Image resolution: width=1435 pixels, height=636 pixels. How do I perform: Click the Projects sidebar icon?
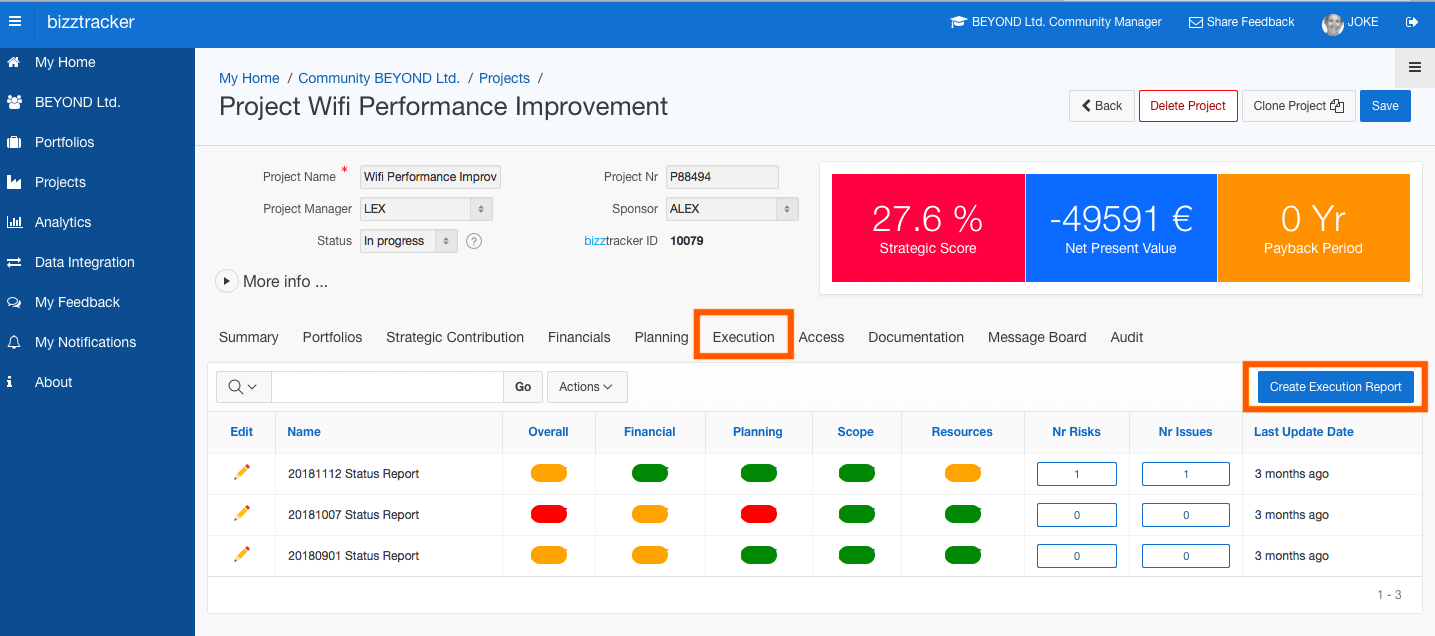click(14, 182)
